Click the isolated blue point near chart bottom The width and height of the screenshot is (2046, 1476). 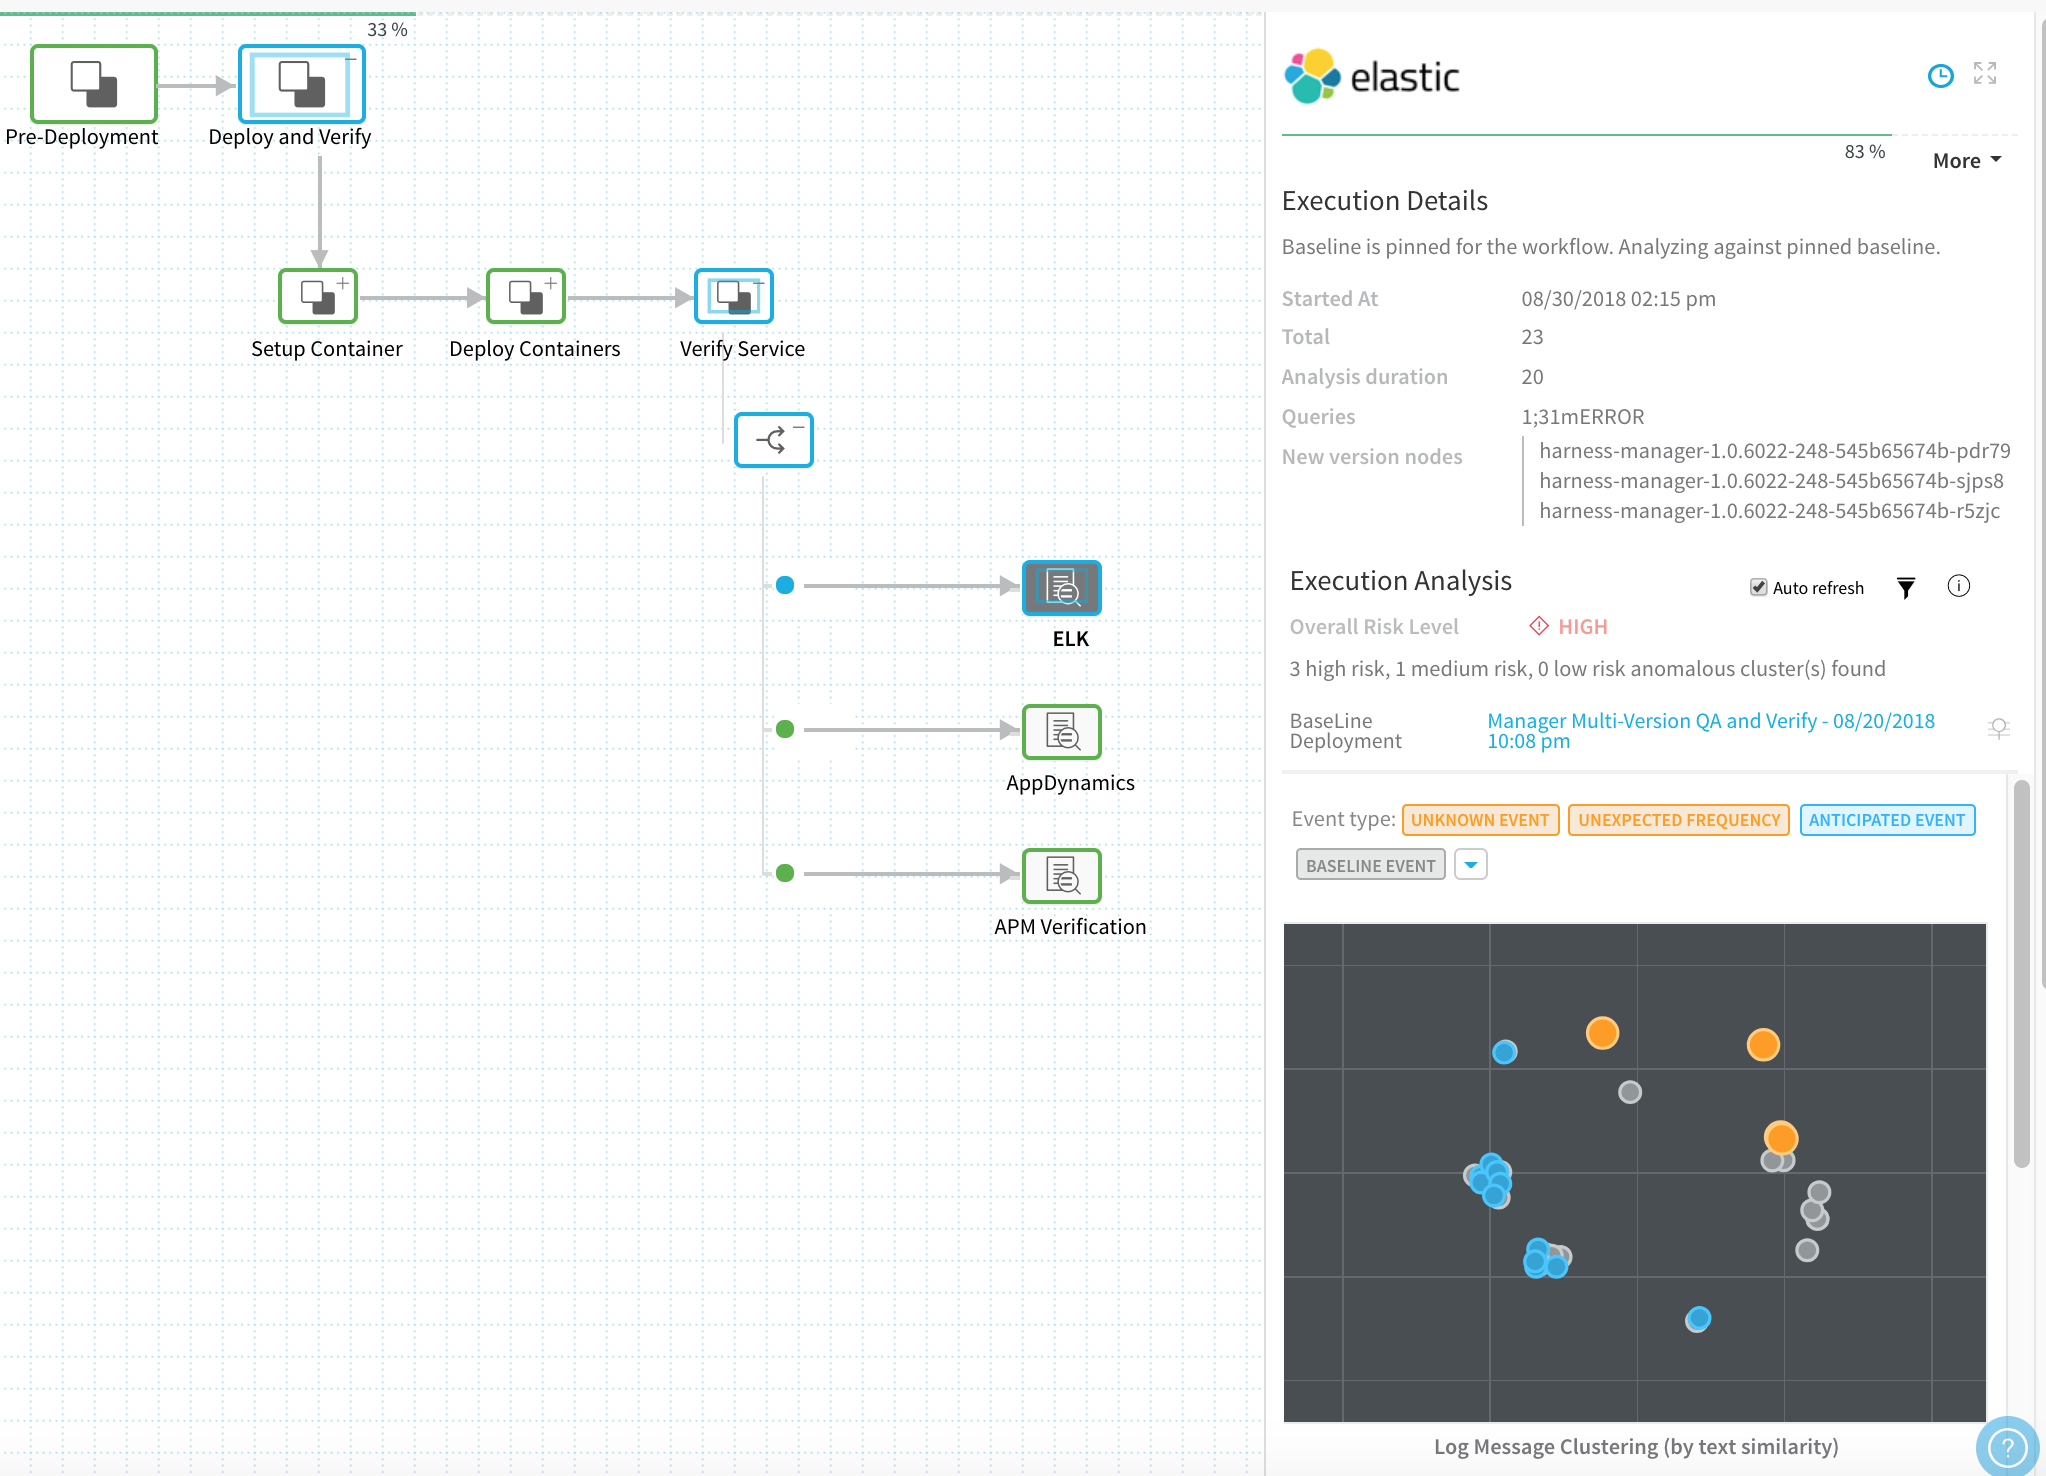1698,1320
